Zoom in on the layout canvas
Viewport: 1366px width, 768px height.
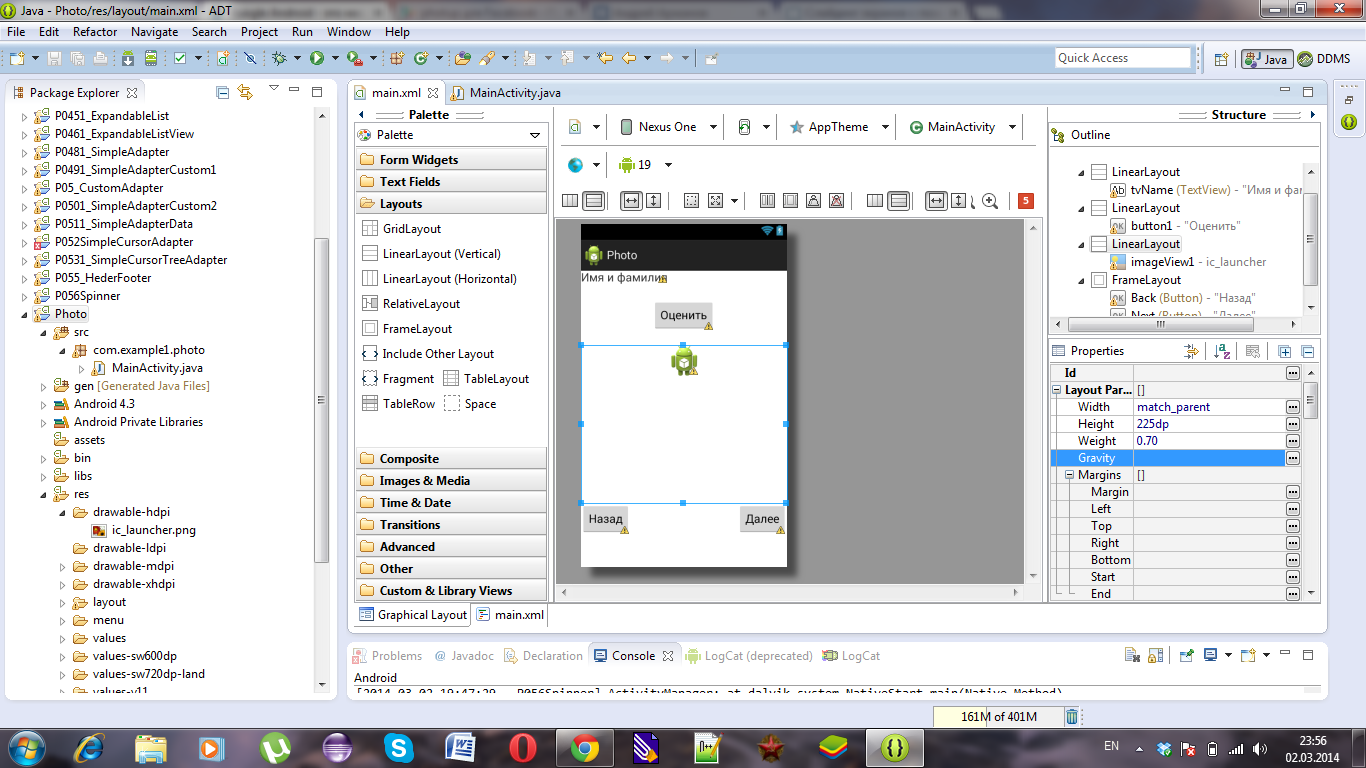coord(990,201)
